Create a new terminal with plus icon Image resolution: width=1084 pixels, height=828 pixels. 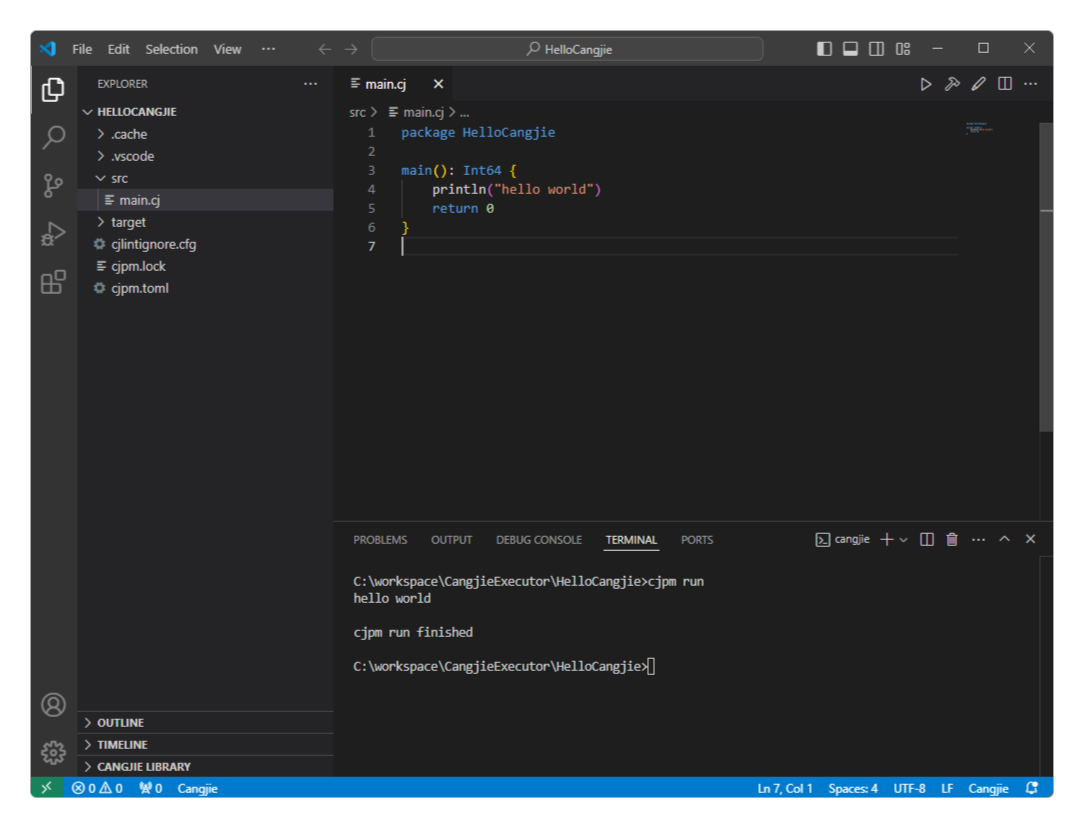[887, 540]
